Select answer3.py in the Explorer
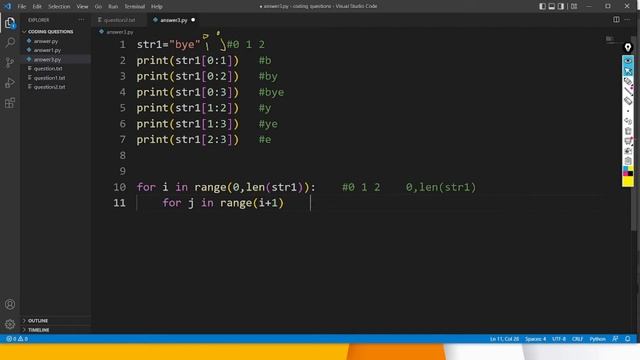This screenshot has width=640, height=360. 47,59
